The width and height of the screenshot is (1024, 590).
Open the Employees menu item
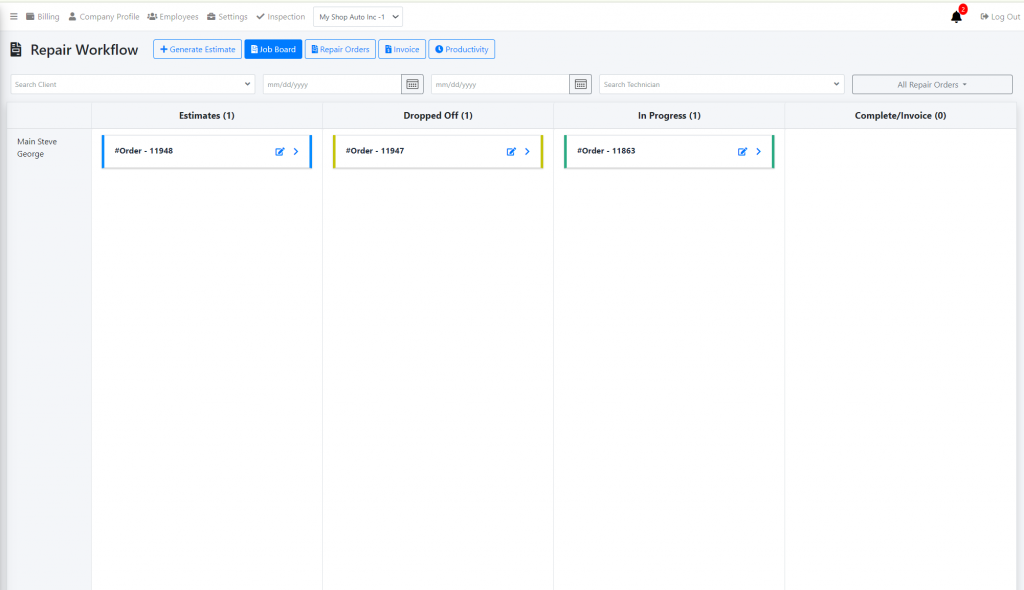(x=173, y=17)
